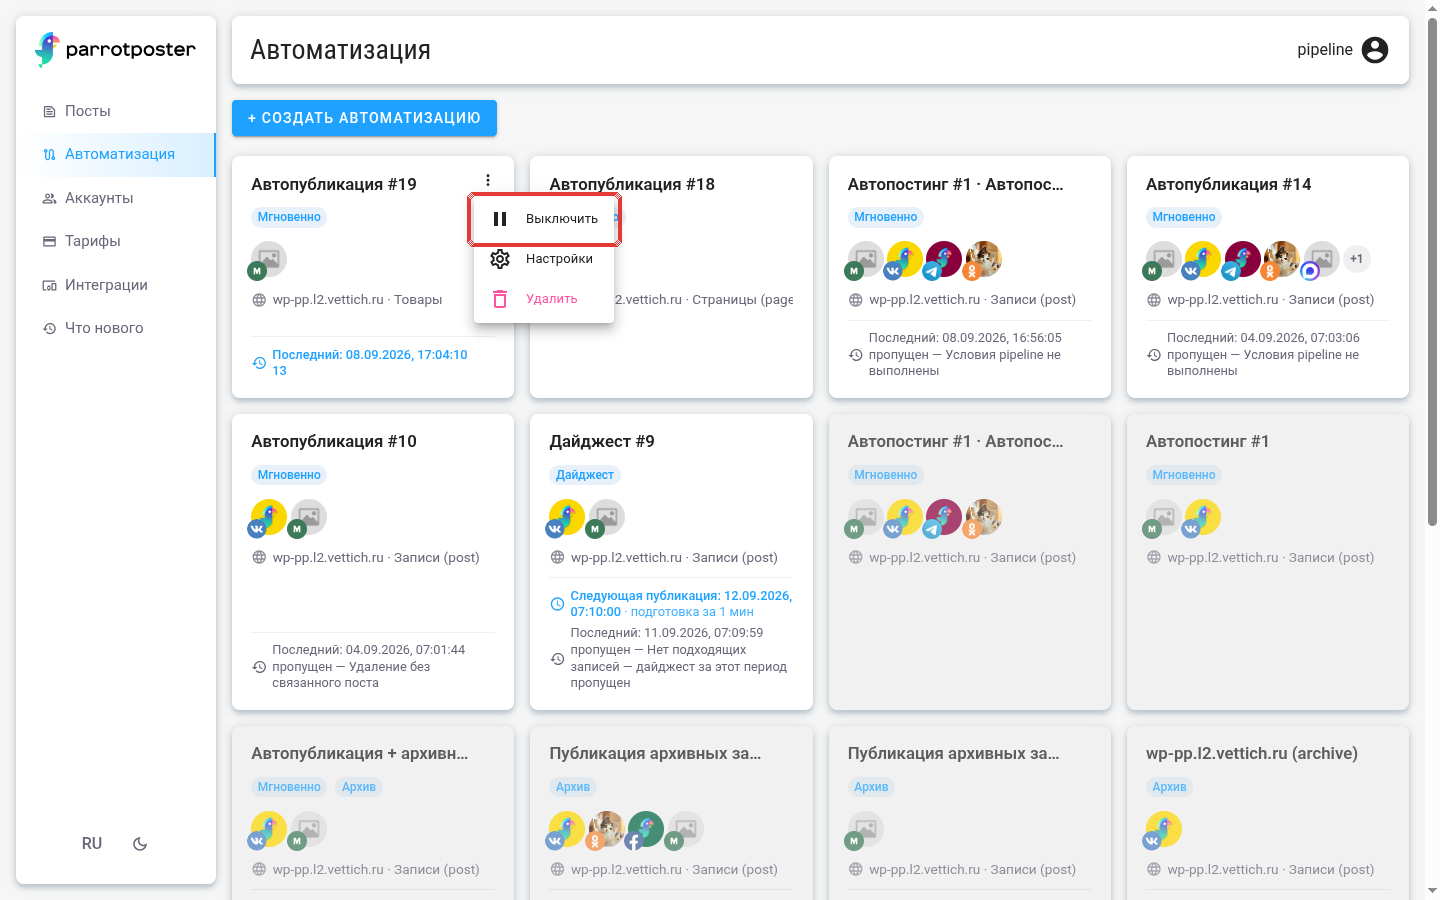Choose Настройки in the card menu

(x=544, y=259)
